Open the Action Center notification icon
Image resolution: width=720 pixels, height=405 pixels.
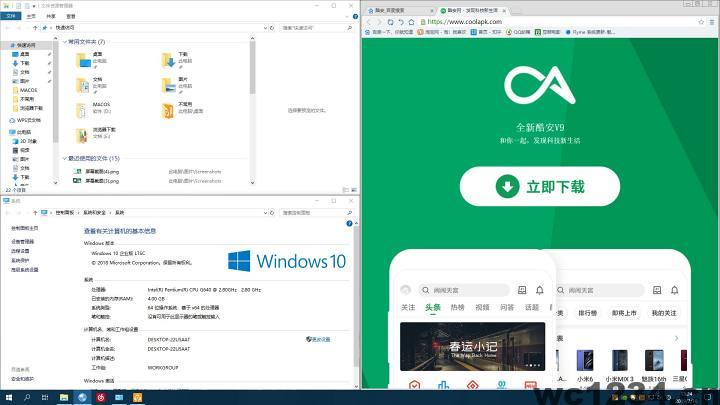tap(708, 398)
